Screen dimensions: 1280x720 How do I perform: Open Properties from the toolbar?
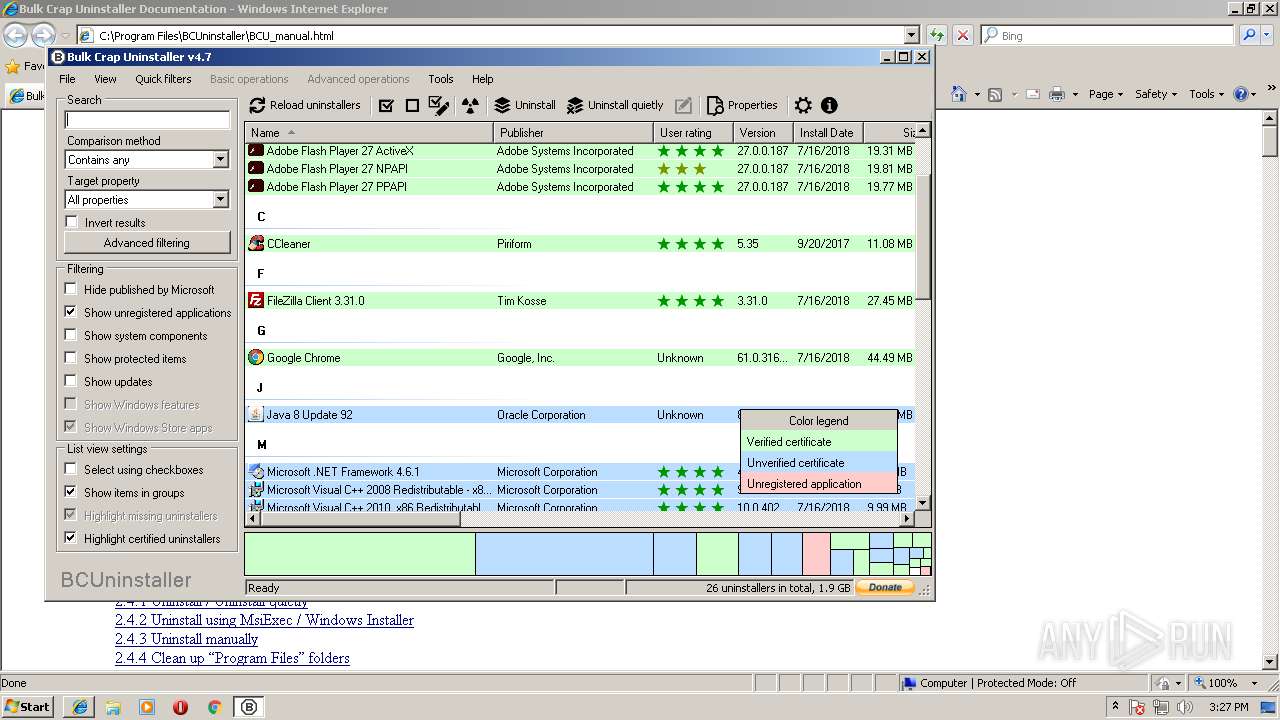pos(742,105)
